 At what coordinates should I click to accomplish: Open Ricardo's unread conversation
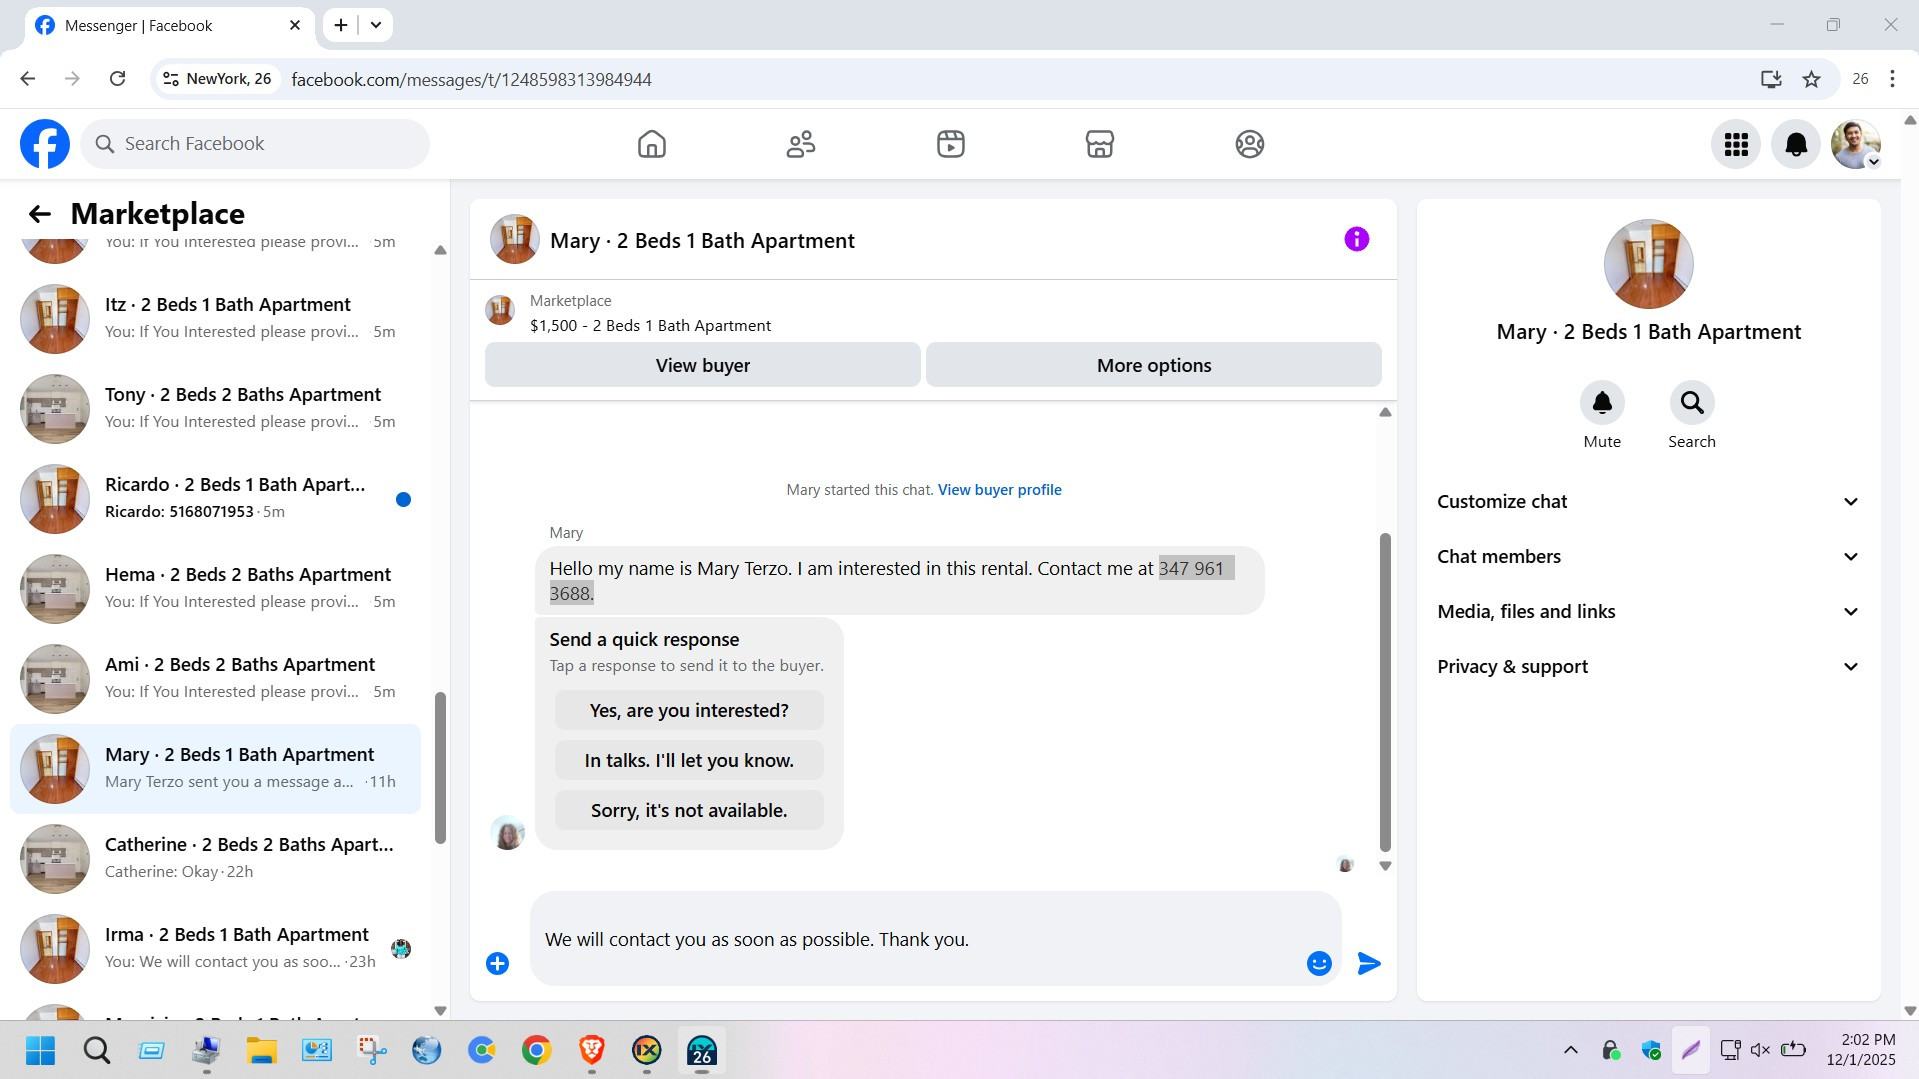pos(215,499)
